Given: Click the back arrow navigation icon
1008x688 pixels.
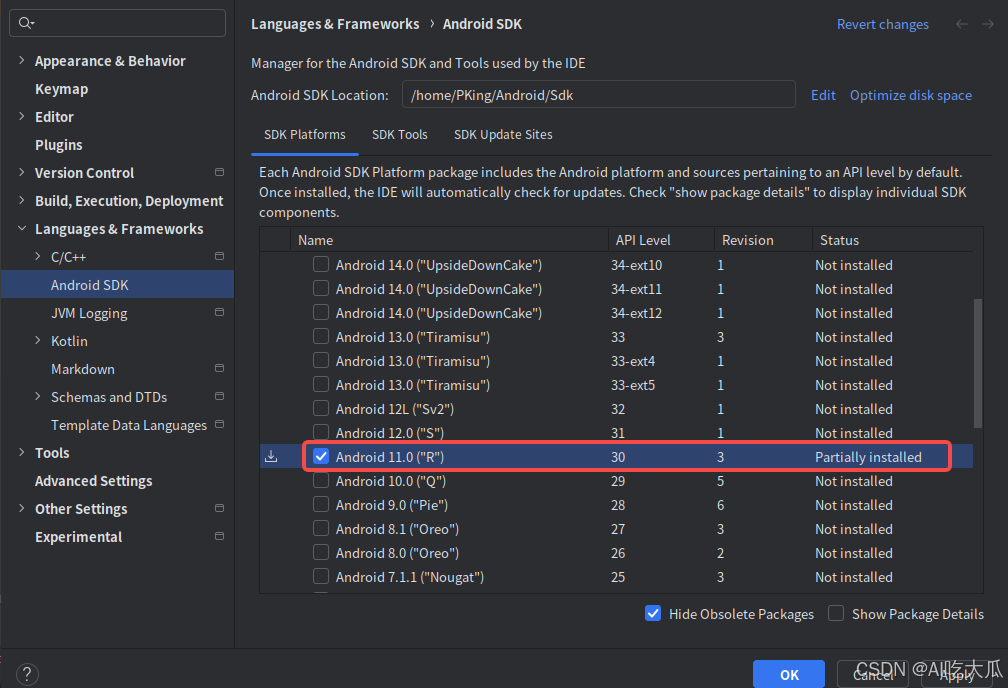Looking at the screenshot, I should point(962,24).
